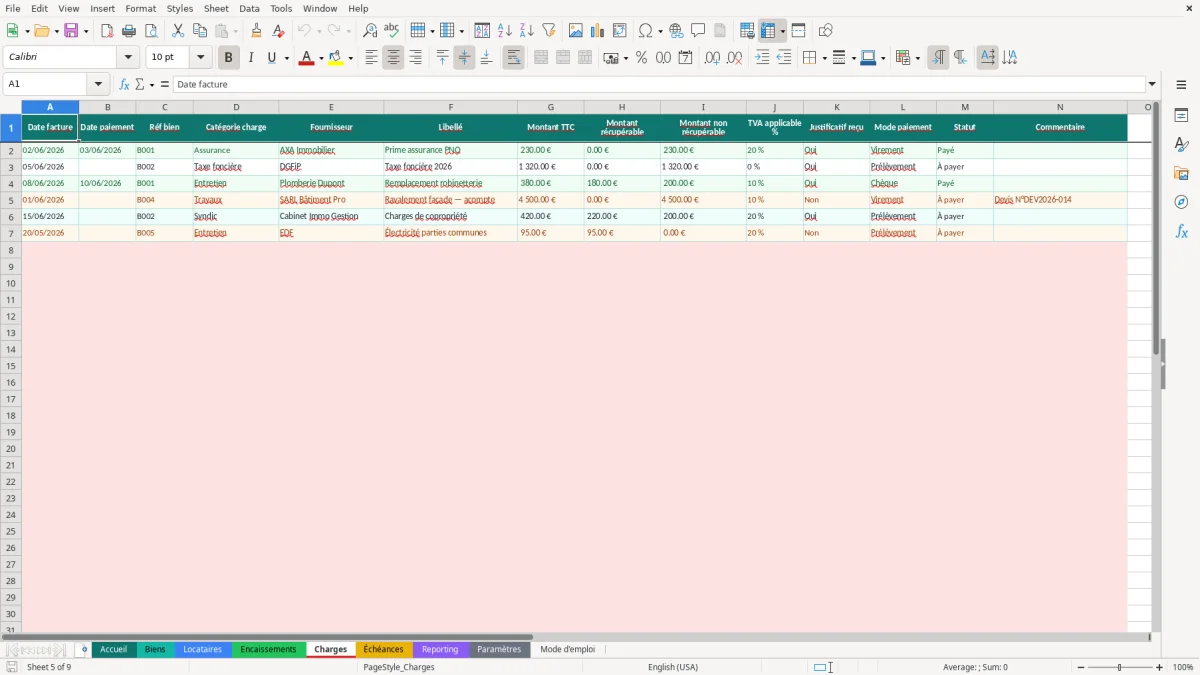
Task: Expand the formula bar arrow
Action: [x=1152, y=85]
